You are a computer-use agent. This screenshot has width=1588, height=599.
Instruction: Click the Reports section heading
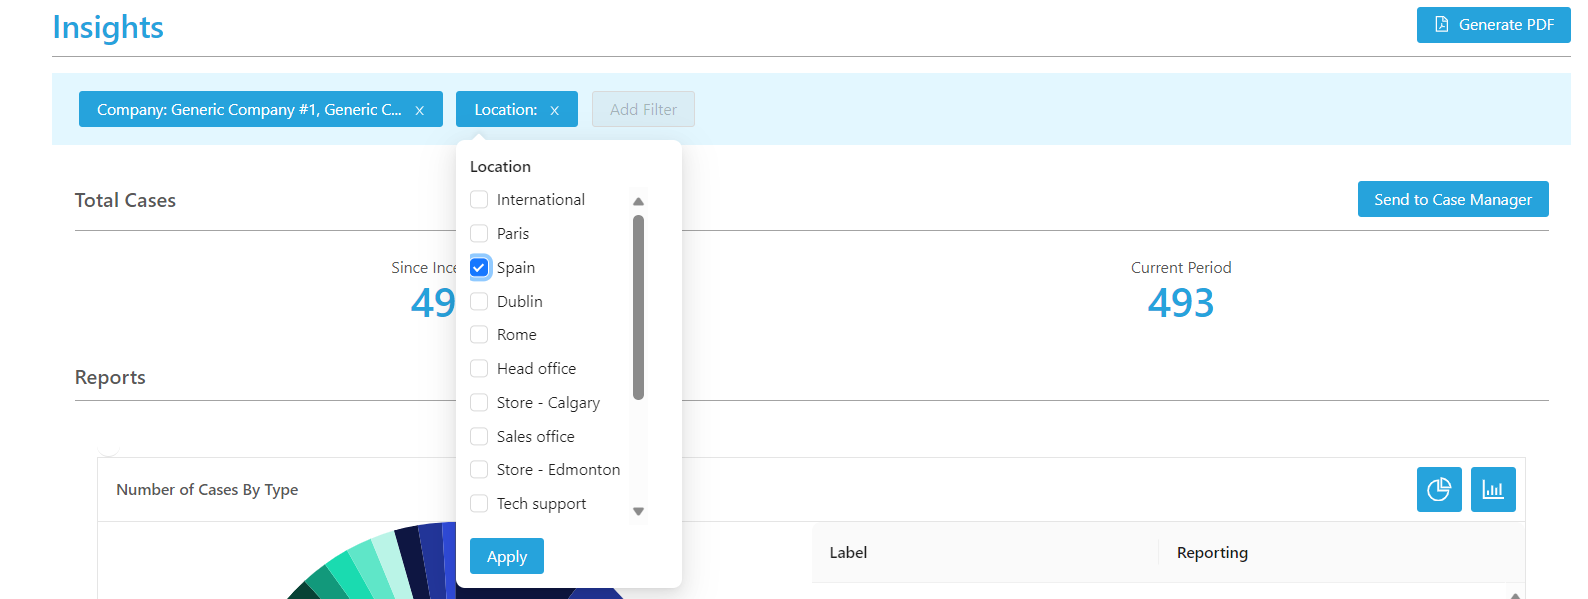point(110,377)
